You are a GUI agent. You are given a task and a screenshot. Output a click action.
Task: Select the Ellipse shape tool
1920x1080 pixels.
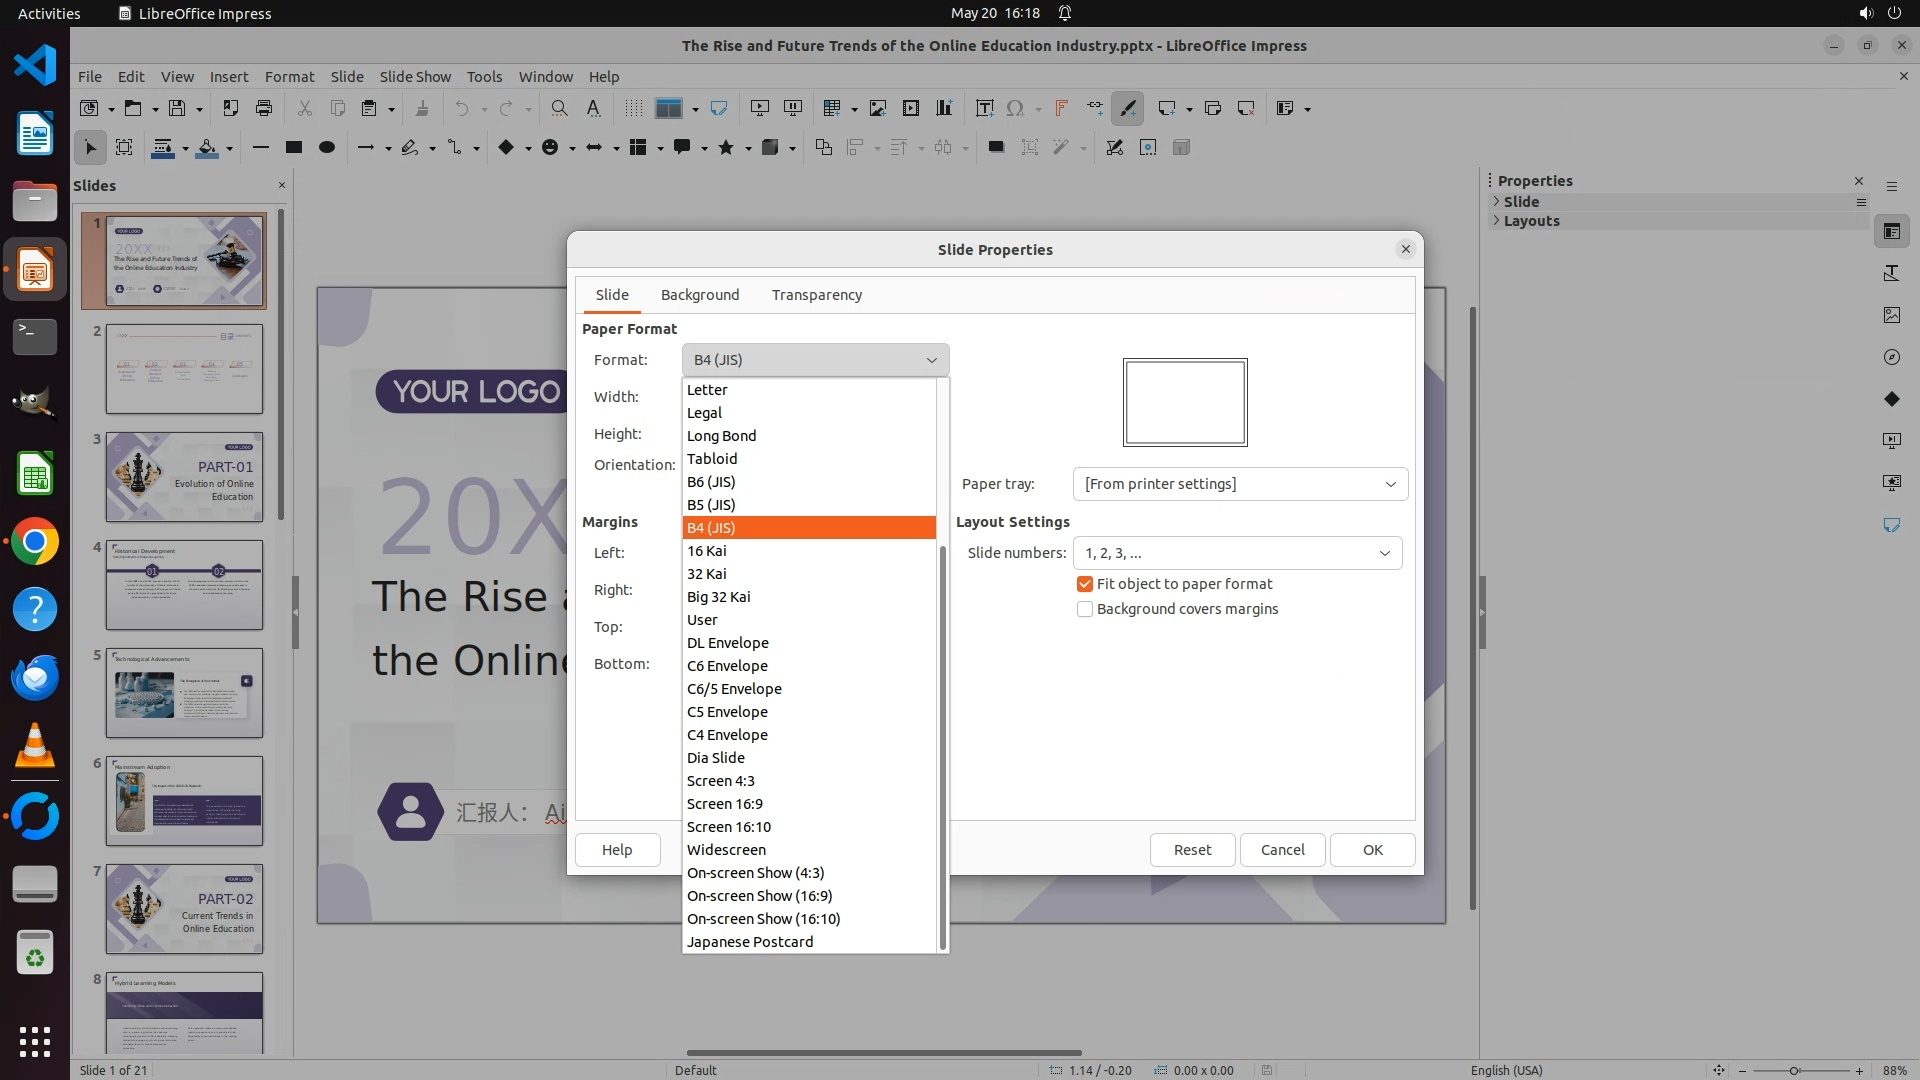pyautogui.click(x=326, y=147)
